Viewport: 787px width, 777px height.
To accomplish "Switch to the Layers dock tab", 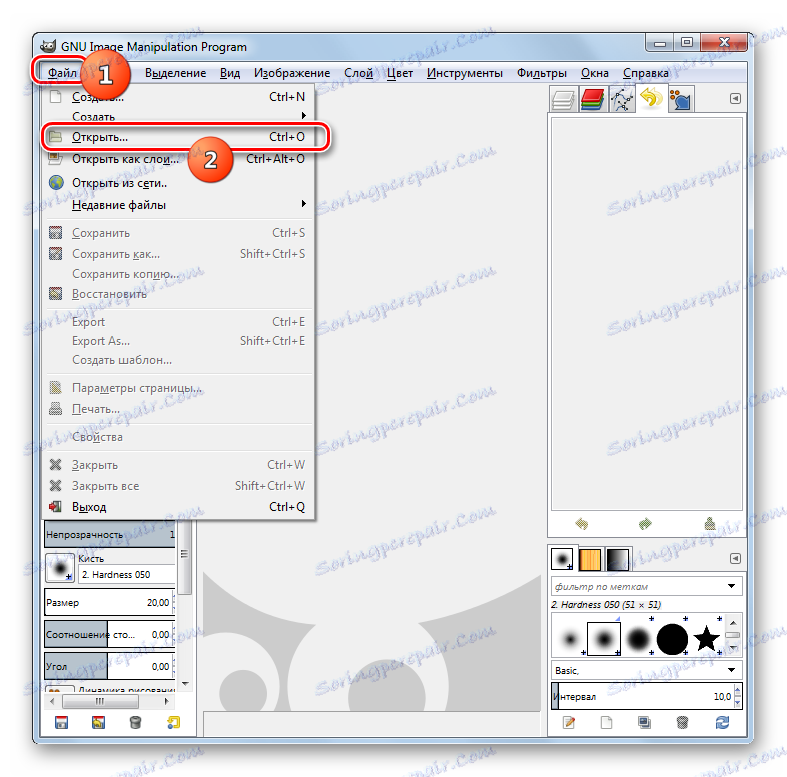I will [563, 99].
